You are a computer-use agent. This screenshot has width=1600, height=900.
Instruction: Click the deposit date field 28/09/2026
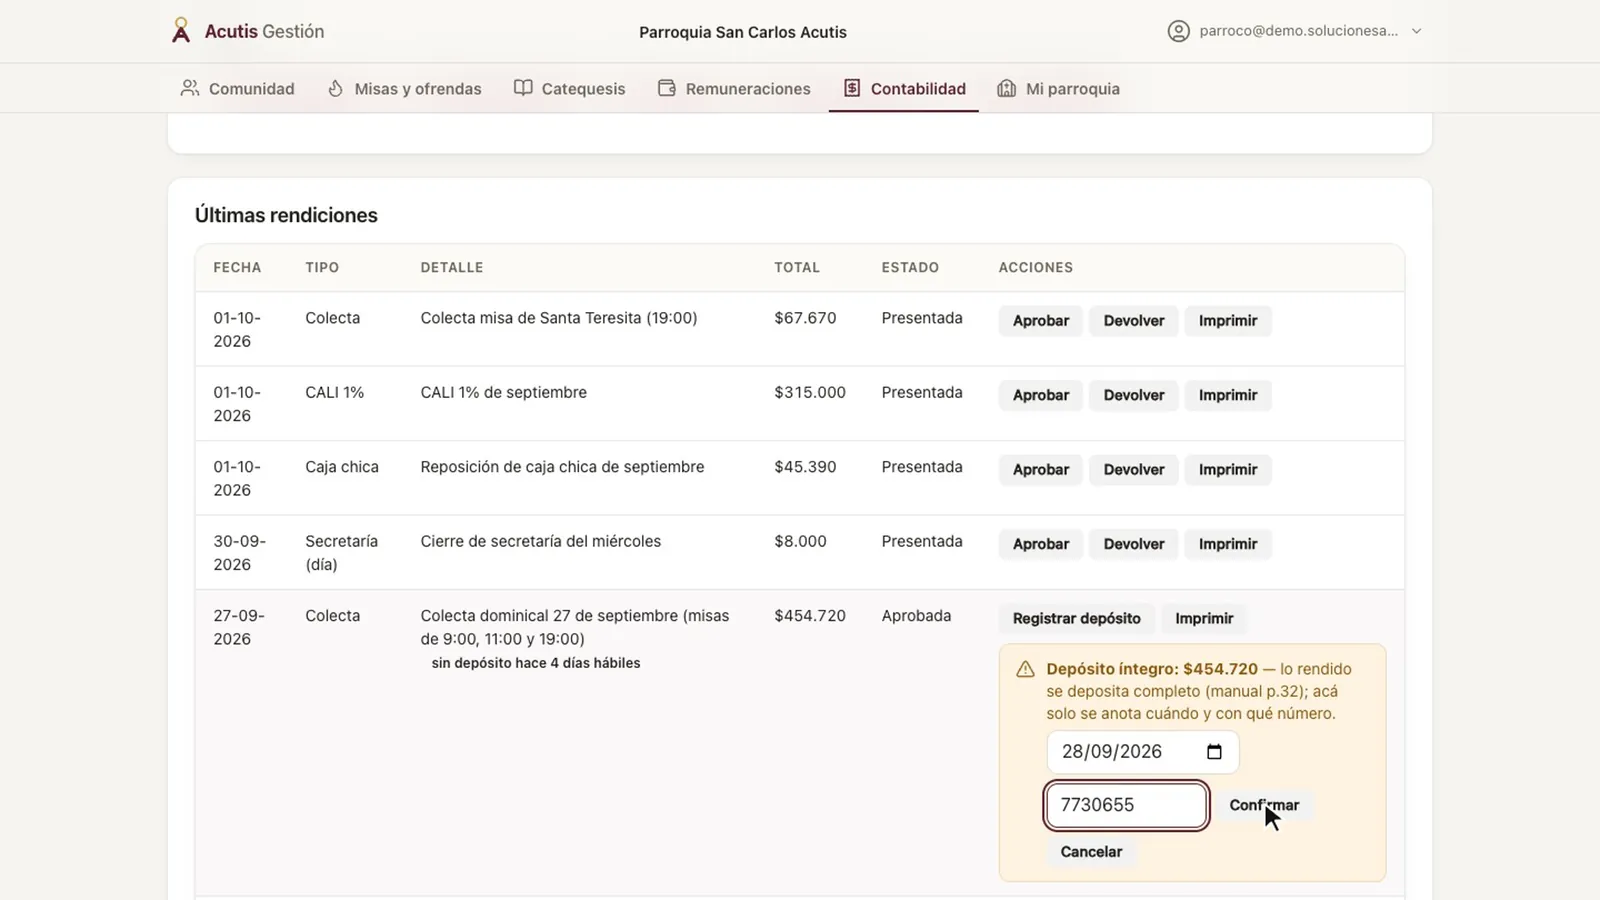(1142, 752)
